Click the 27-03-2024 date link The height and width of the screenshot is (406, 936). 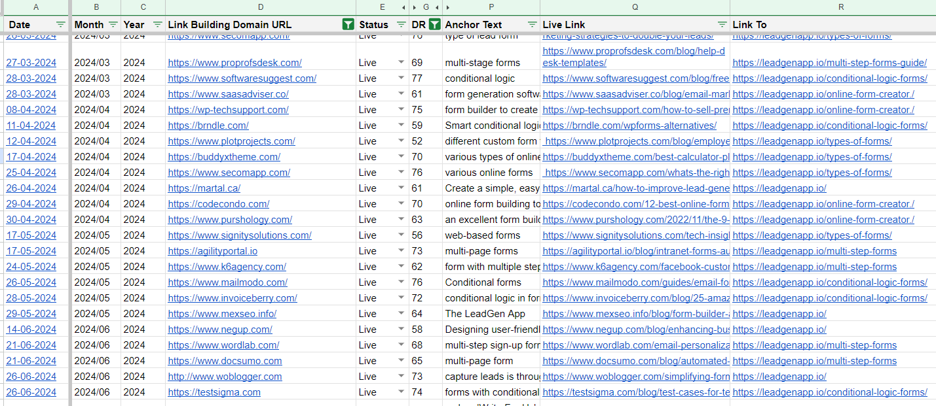(31, 63)
